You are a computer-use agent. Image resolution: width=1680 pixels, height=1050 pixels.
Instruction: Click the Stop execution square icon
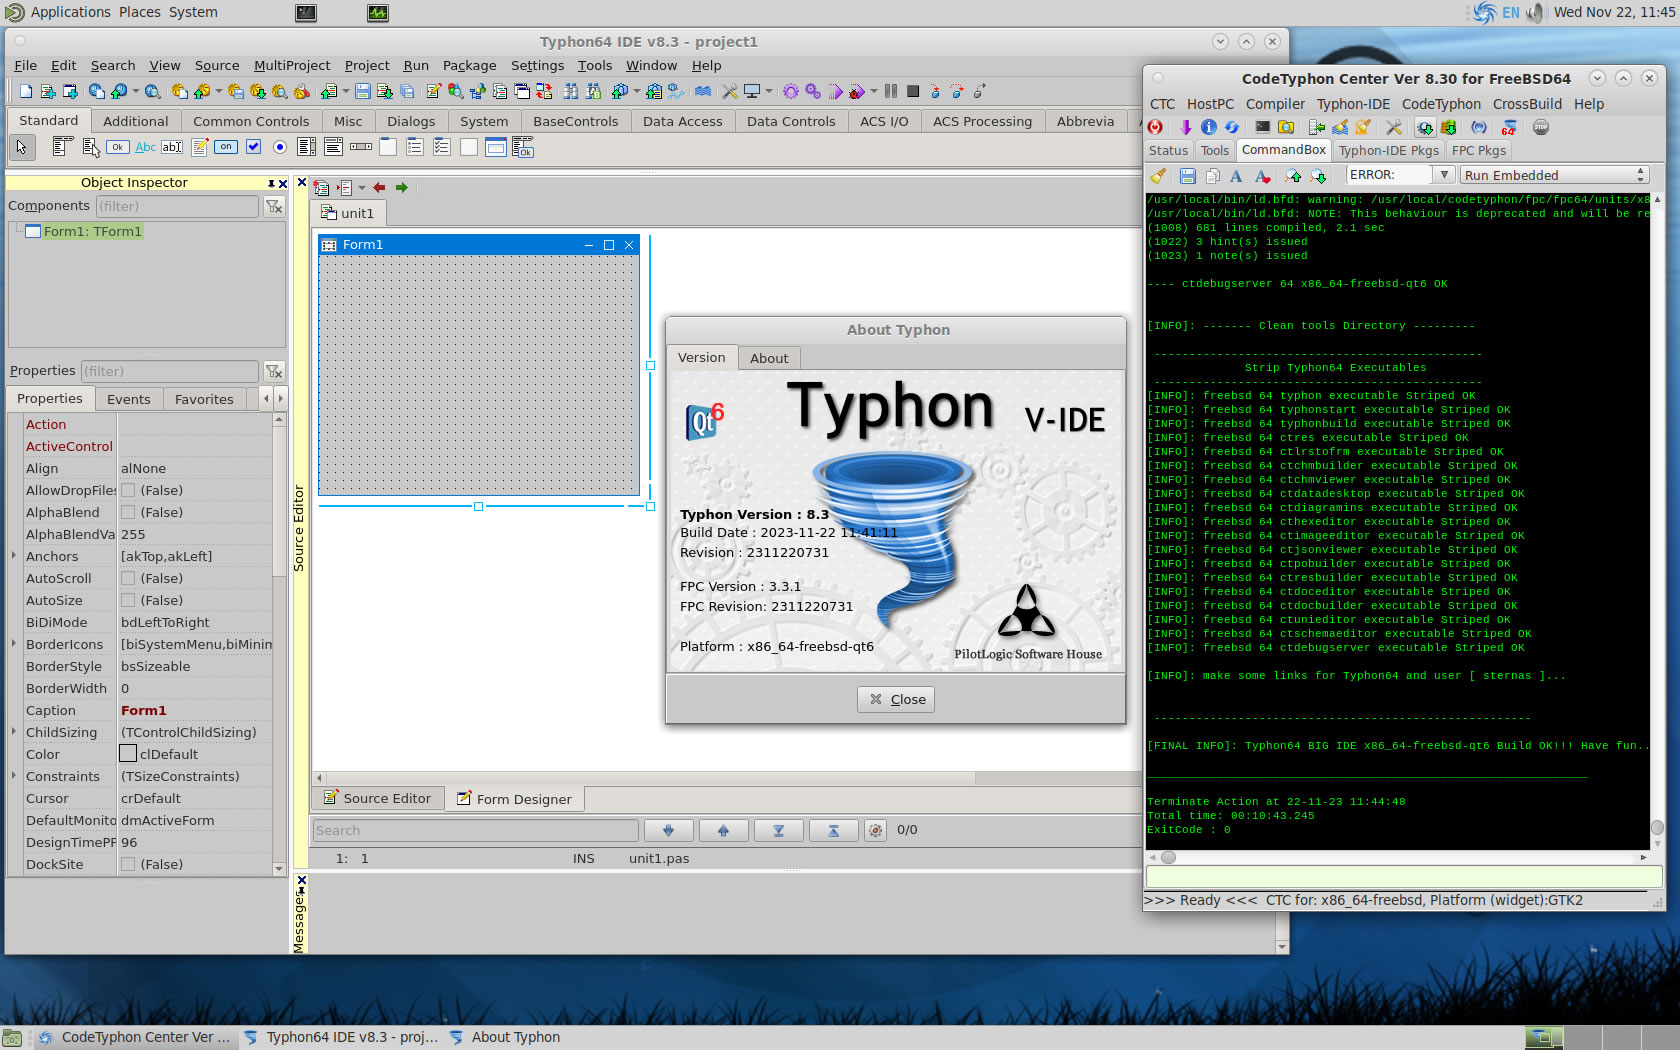pyautogui.click(x=913, y=91)
